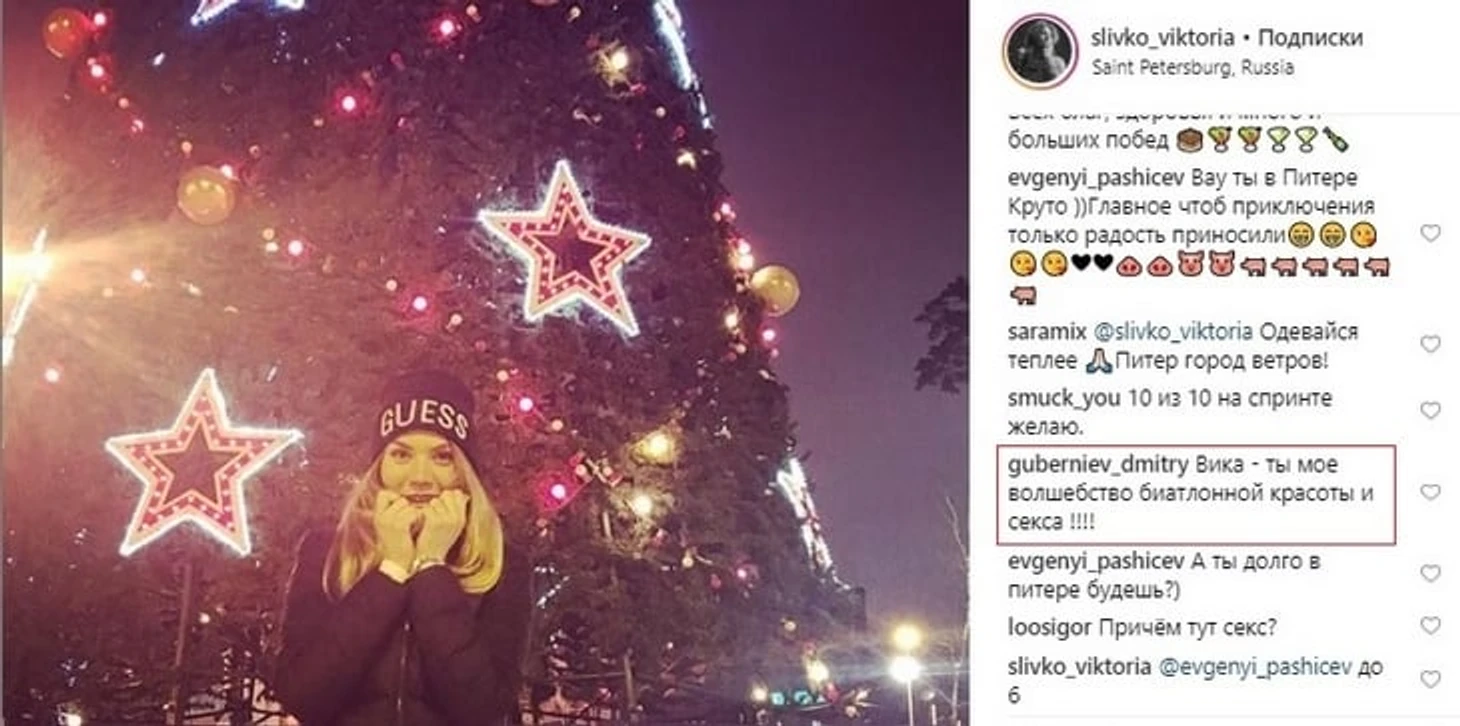
Task: Click the Christmas tree post photo
Action: [484, 363]
